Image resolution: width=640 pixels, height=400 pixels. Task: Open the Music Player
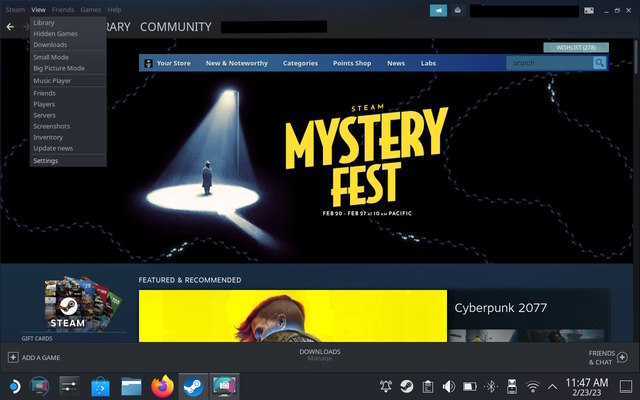(x=52, y=81)
